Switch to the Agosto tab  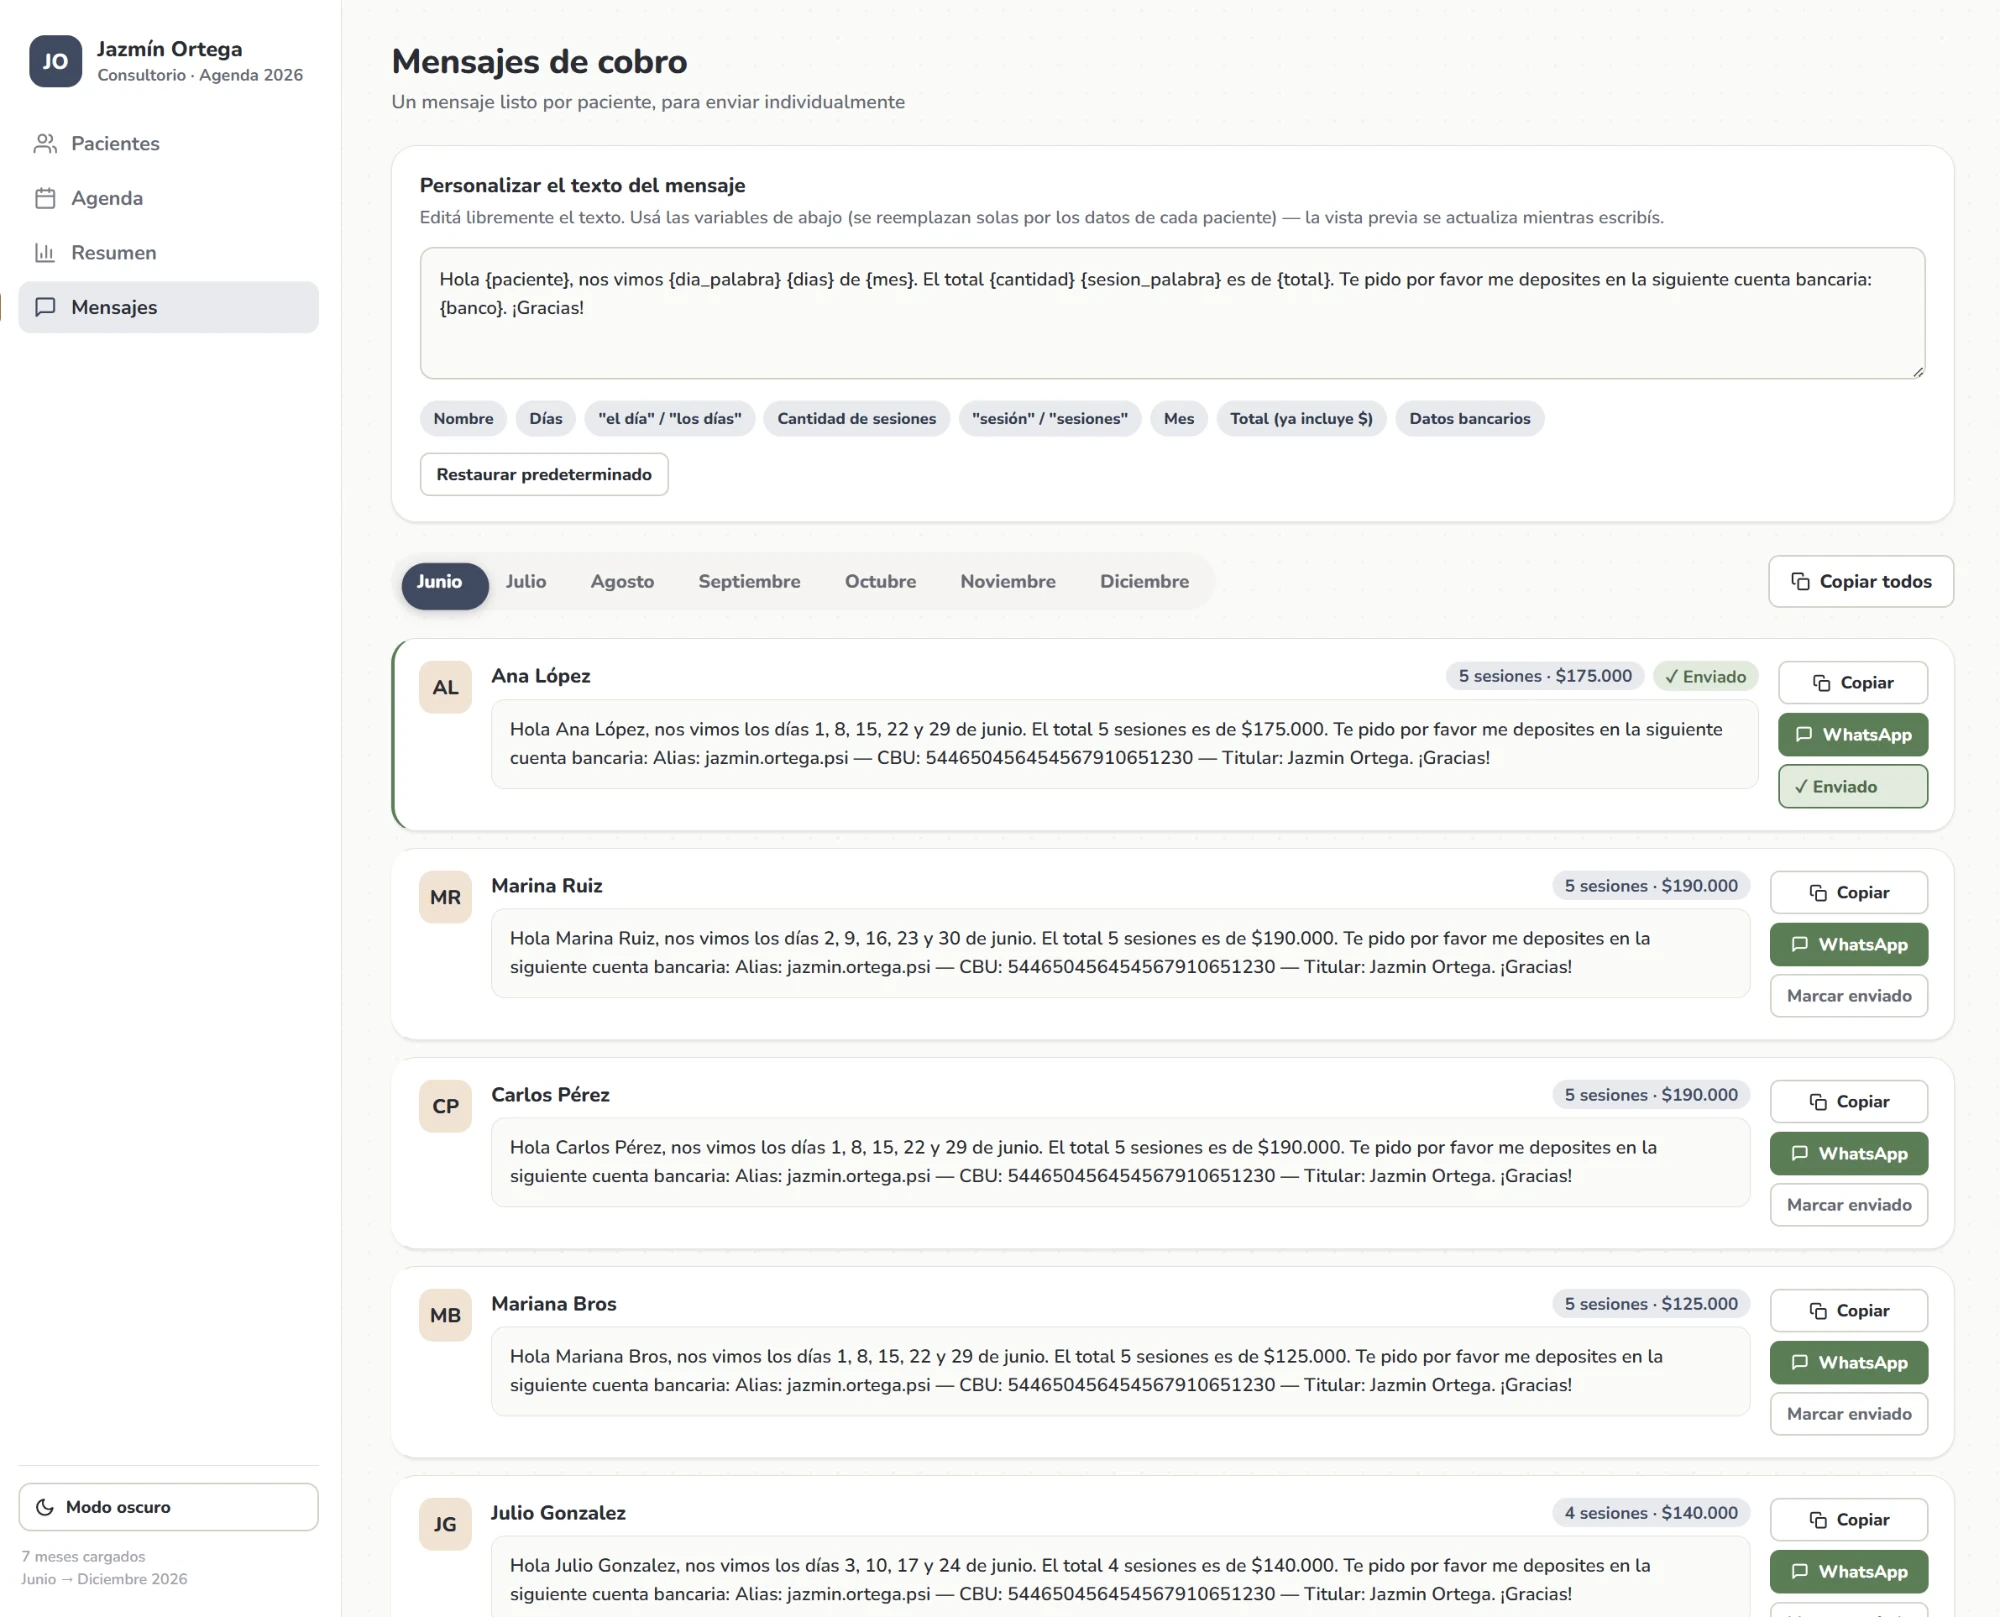pos(622,582)
